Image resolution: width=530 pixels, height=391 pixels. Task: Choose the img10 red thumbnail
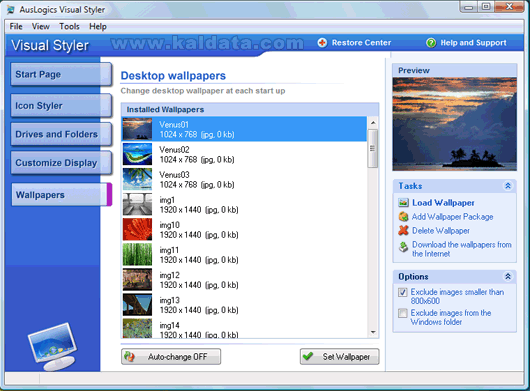pos(137,229)
